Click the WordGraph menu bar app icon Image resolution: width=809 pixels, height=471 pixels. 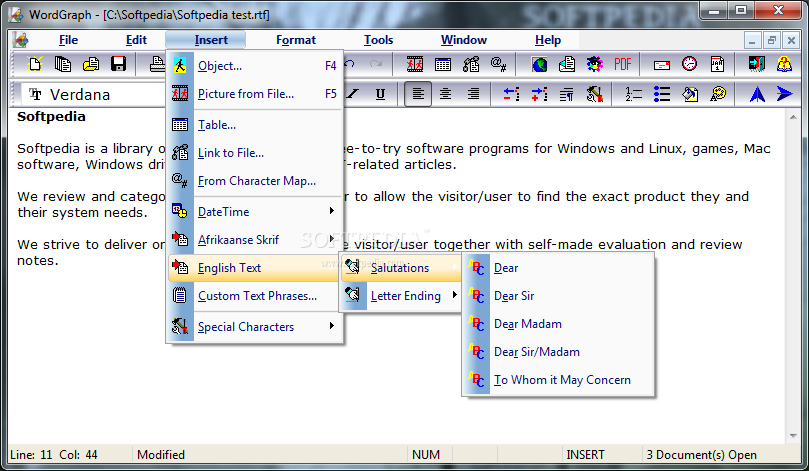21,40
